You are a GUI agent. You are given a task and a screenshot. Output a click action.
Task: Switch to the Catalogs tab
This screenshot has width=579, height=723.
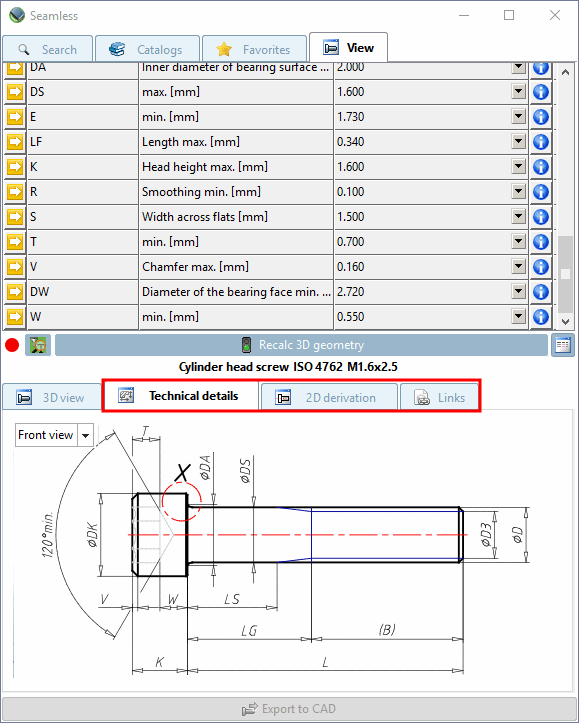(147, 49)
